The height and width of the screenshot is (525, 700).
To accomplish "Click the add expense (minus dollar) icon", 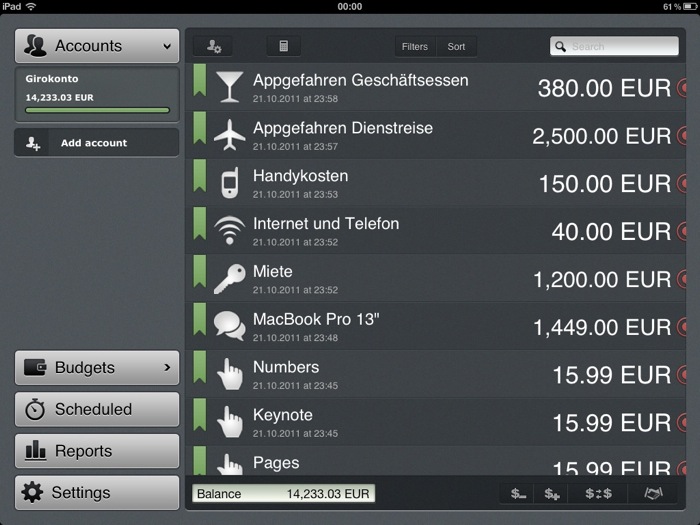I will [x=518, y=493].
